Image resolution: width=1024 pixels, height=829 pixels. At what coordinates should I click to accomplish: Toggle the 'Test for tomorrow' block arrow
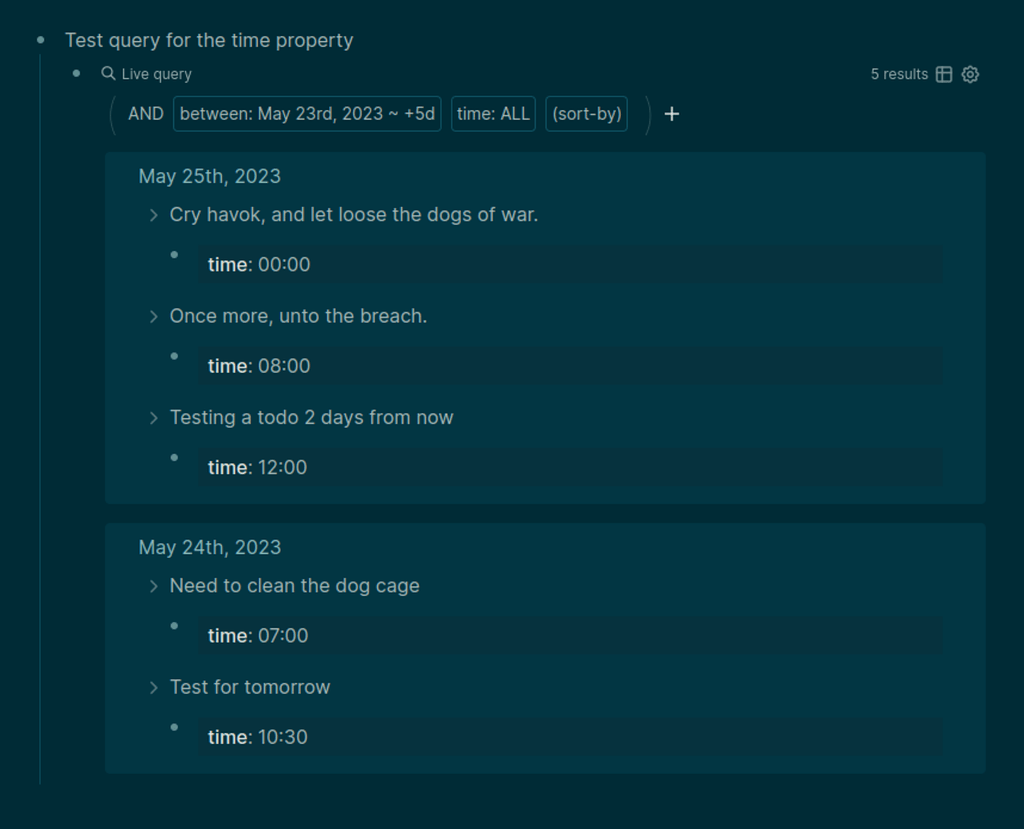[154, 687]
